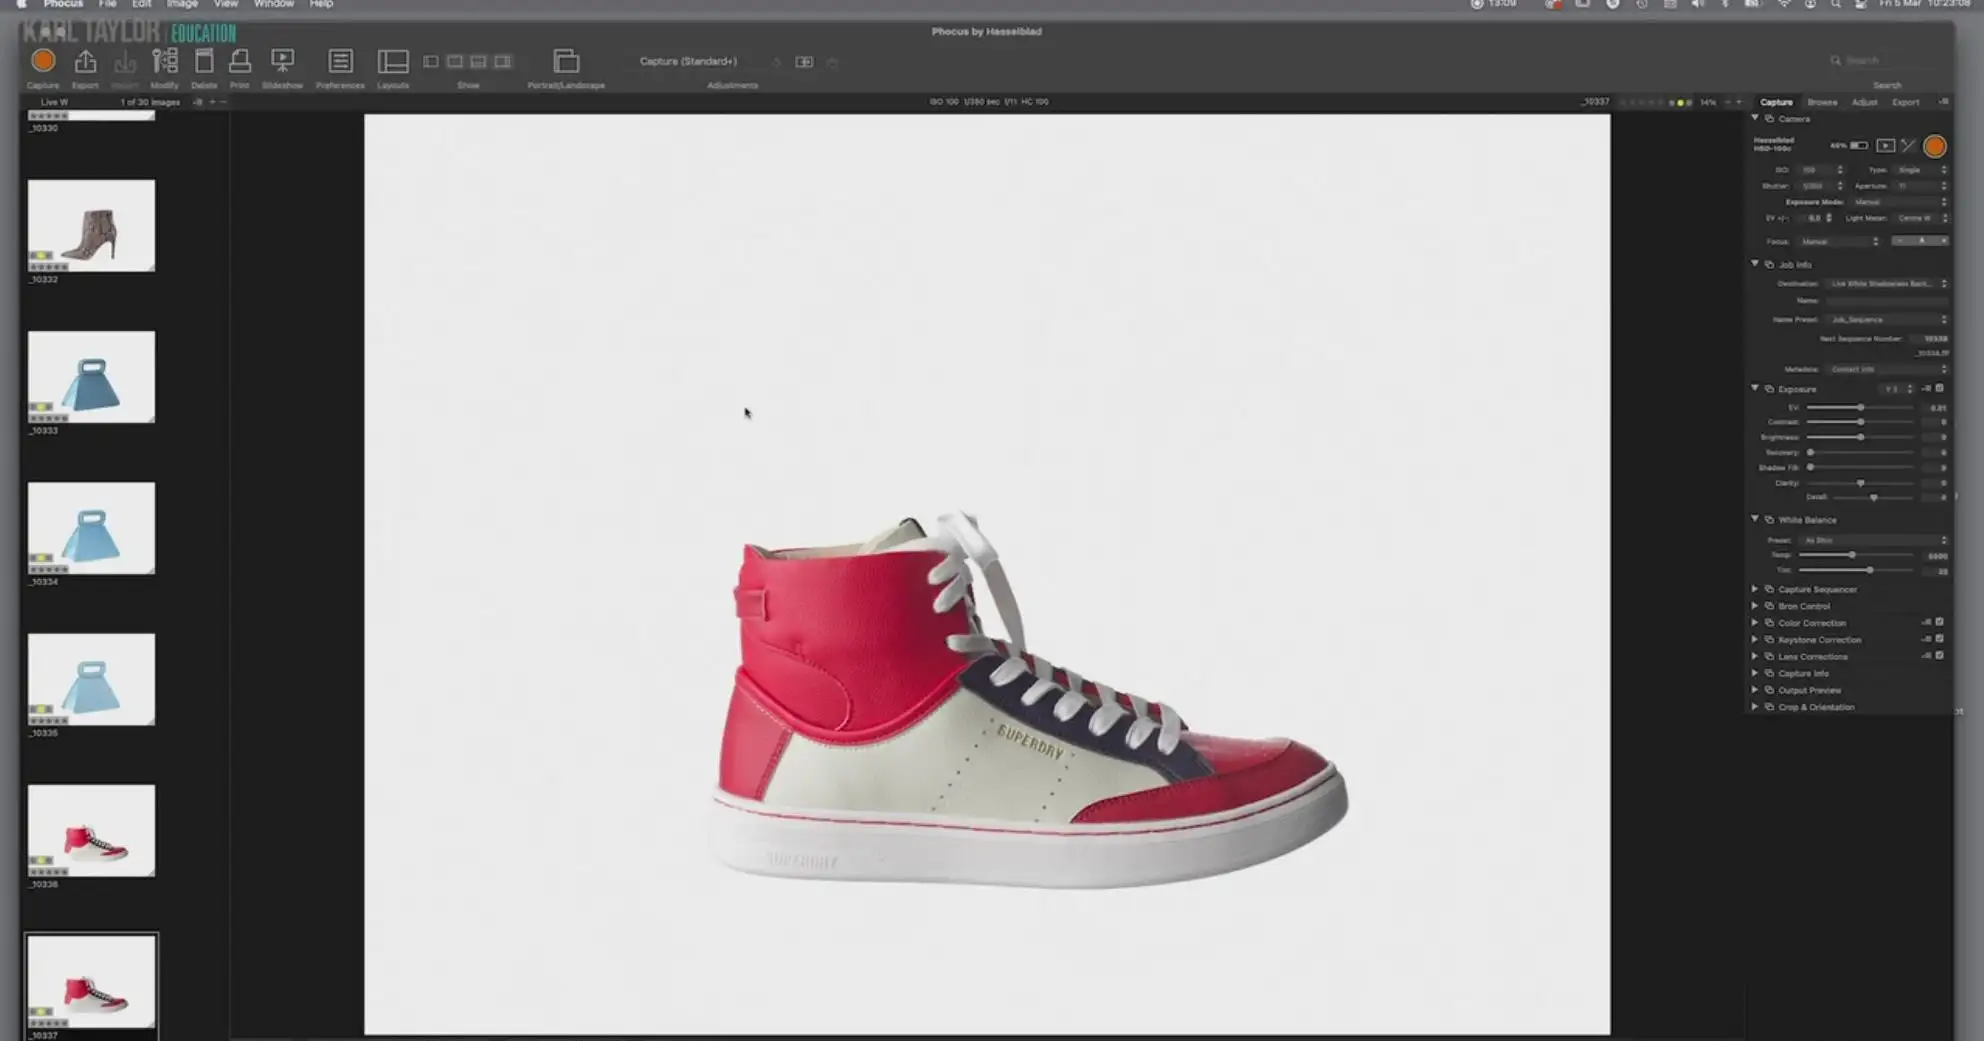This screenshot has height=1041, width=1984.
Task: Start the Slideshow from the toolbar
Action: tap(283, 61)
